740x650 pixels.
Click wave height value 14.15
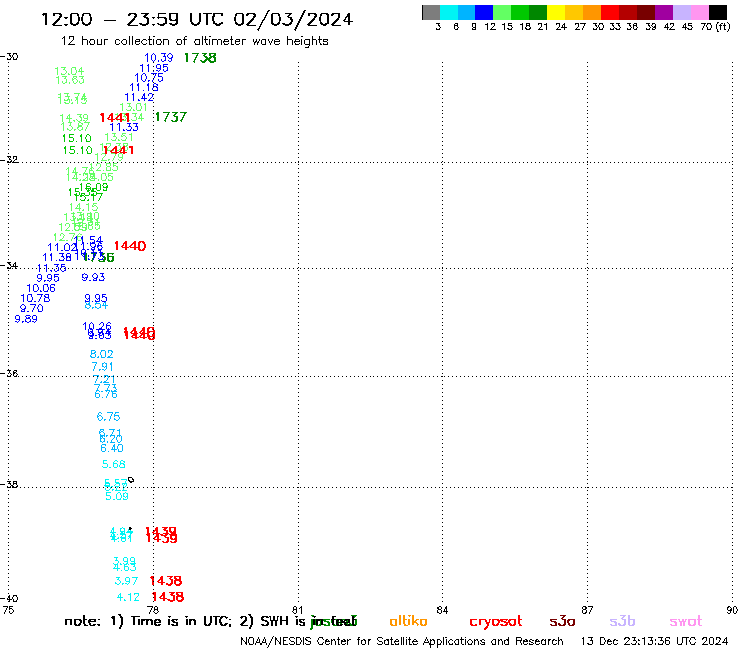pyautogui.click(x=84, y=207)
